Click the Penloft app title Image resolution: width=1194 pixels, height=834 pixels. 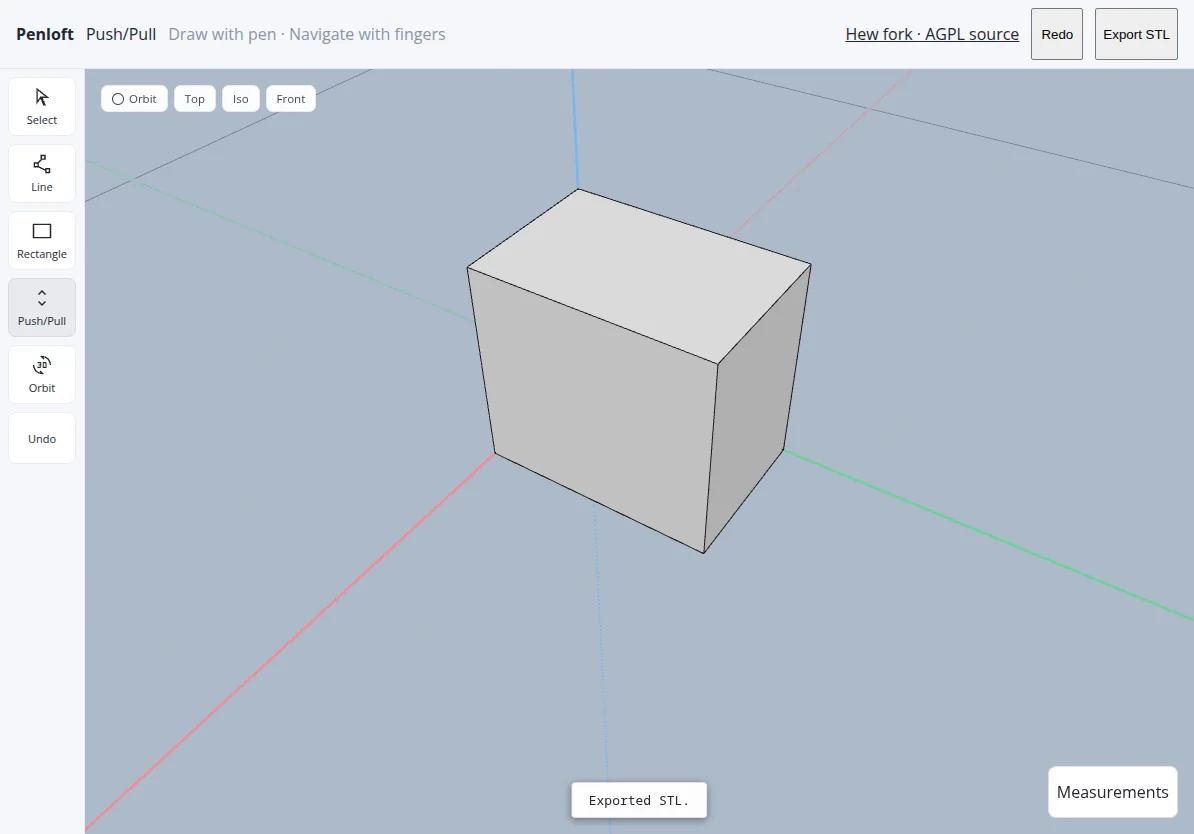click(45, 34)
